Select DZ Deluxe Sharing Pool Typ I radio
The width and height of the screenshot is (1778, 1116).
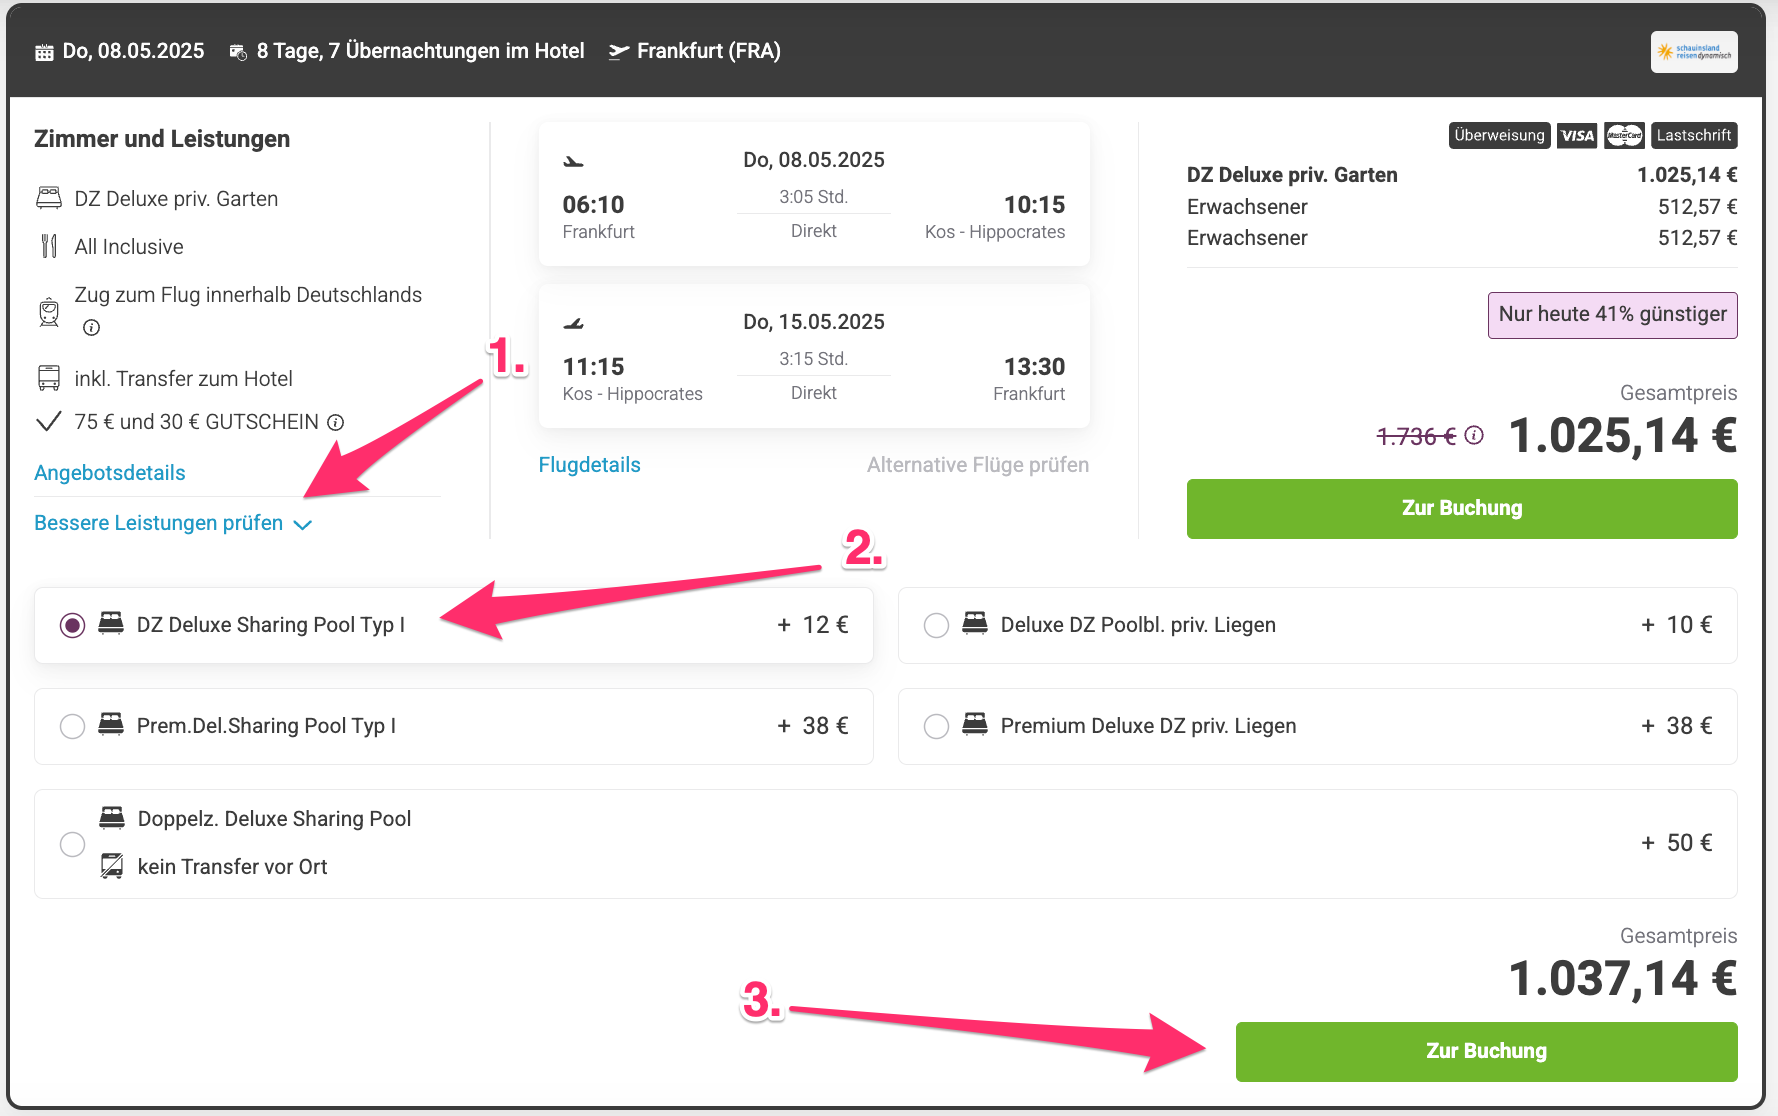(x=72, y=625)
